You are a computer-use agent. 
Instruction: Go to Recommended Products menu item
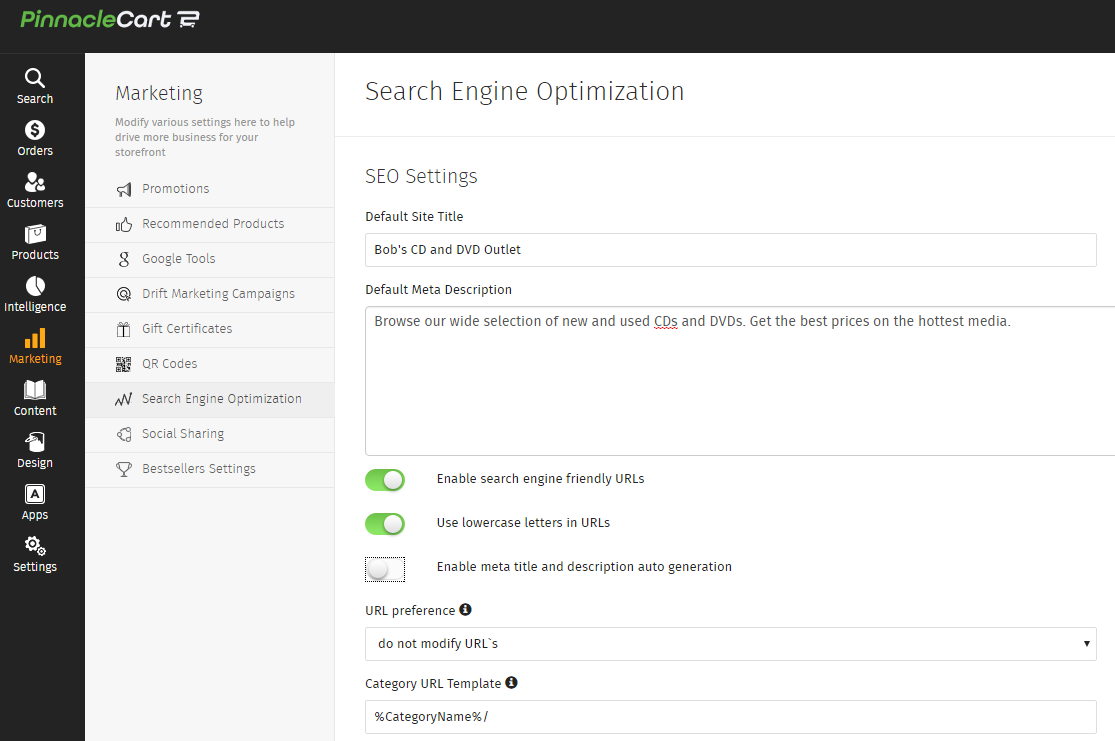[x=210, y=224]
